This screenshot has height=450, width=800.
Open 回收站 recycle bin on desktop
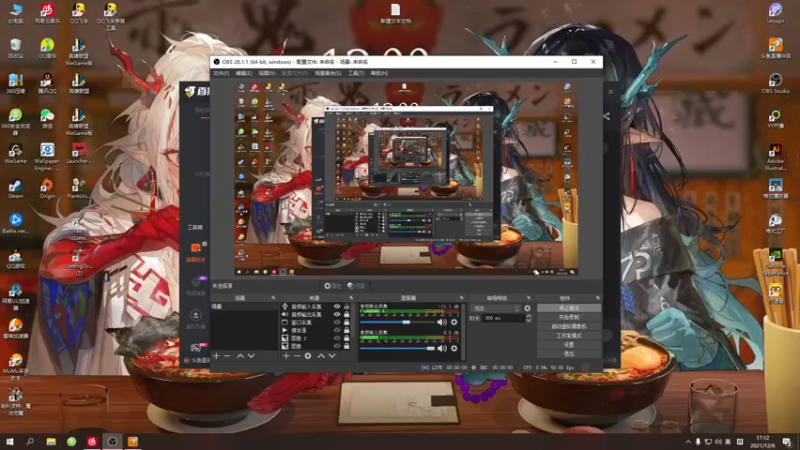click(x=15, y=48)
